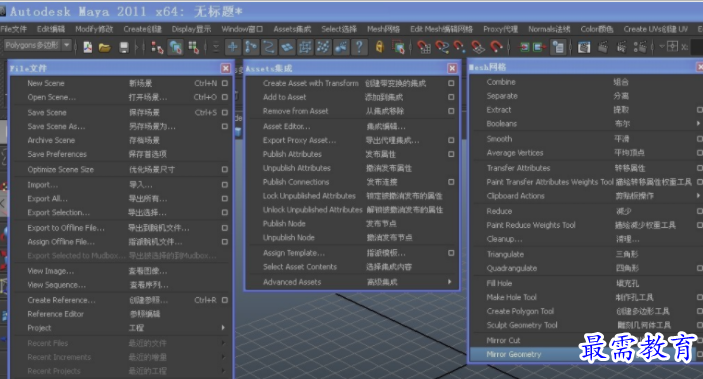703x379 pixels.
Task: Enable the snap to curves magnet icon
Action: [x=442, y=47]
